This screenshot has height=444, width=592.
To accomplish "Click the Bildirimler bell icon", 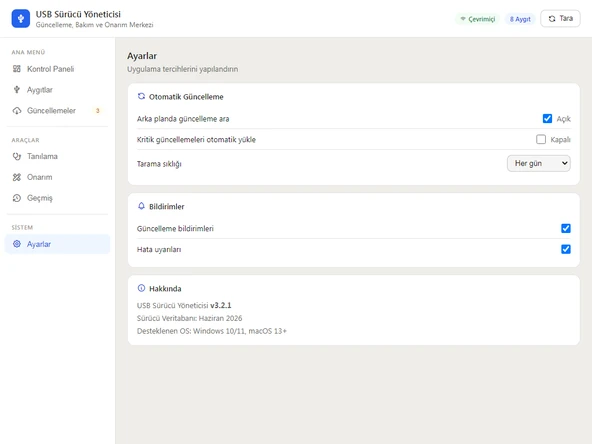I will click(x=141, y=206).
